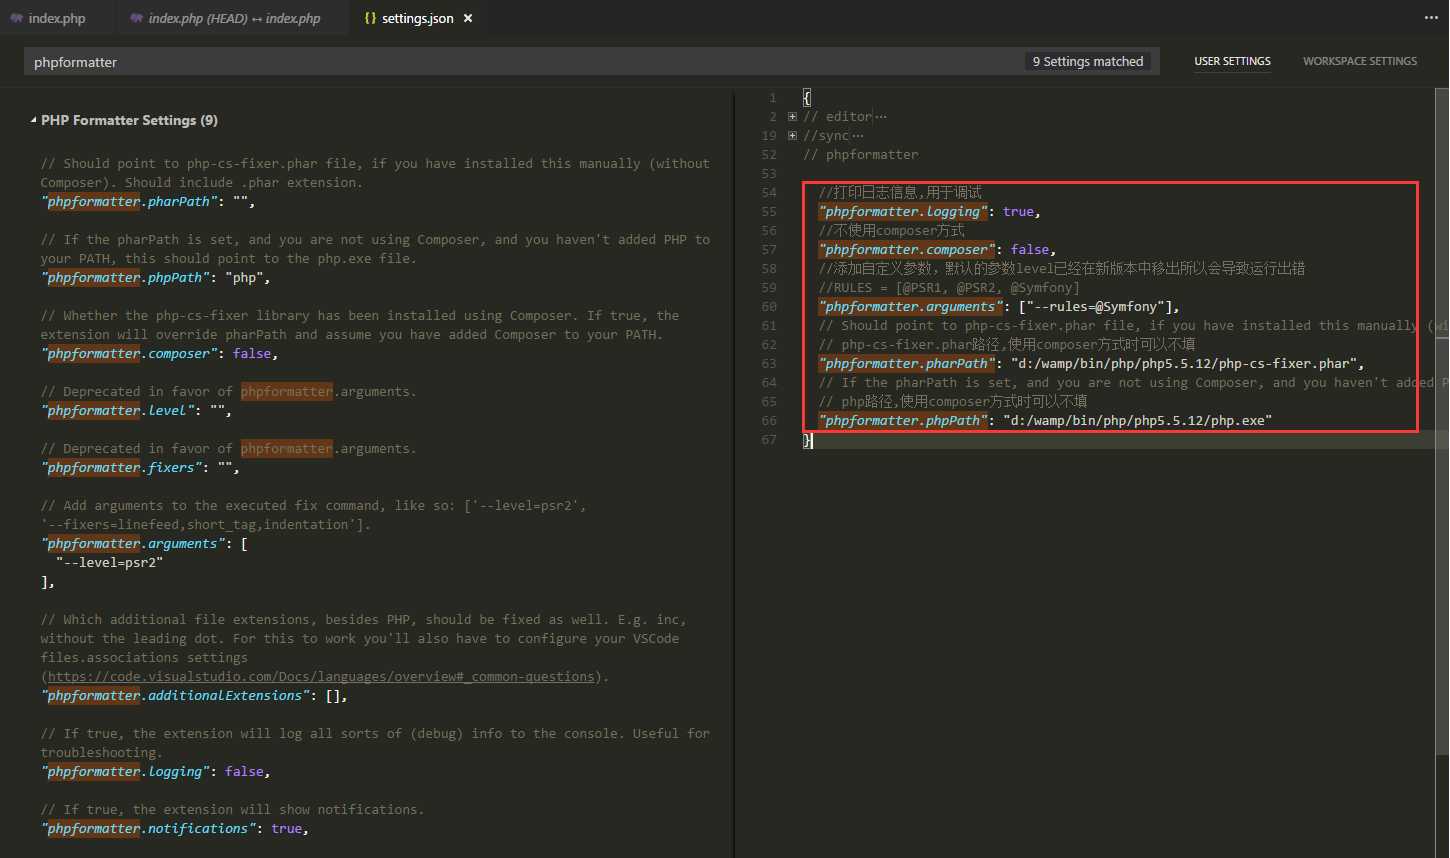Click the default phpformatter.notifications setting
Screen dimensions: 1450x858
[174, 828]
